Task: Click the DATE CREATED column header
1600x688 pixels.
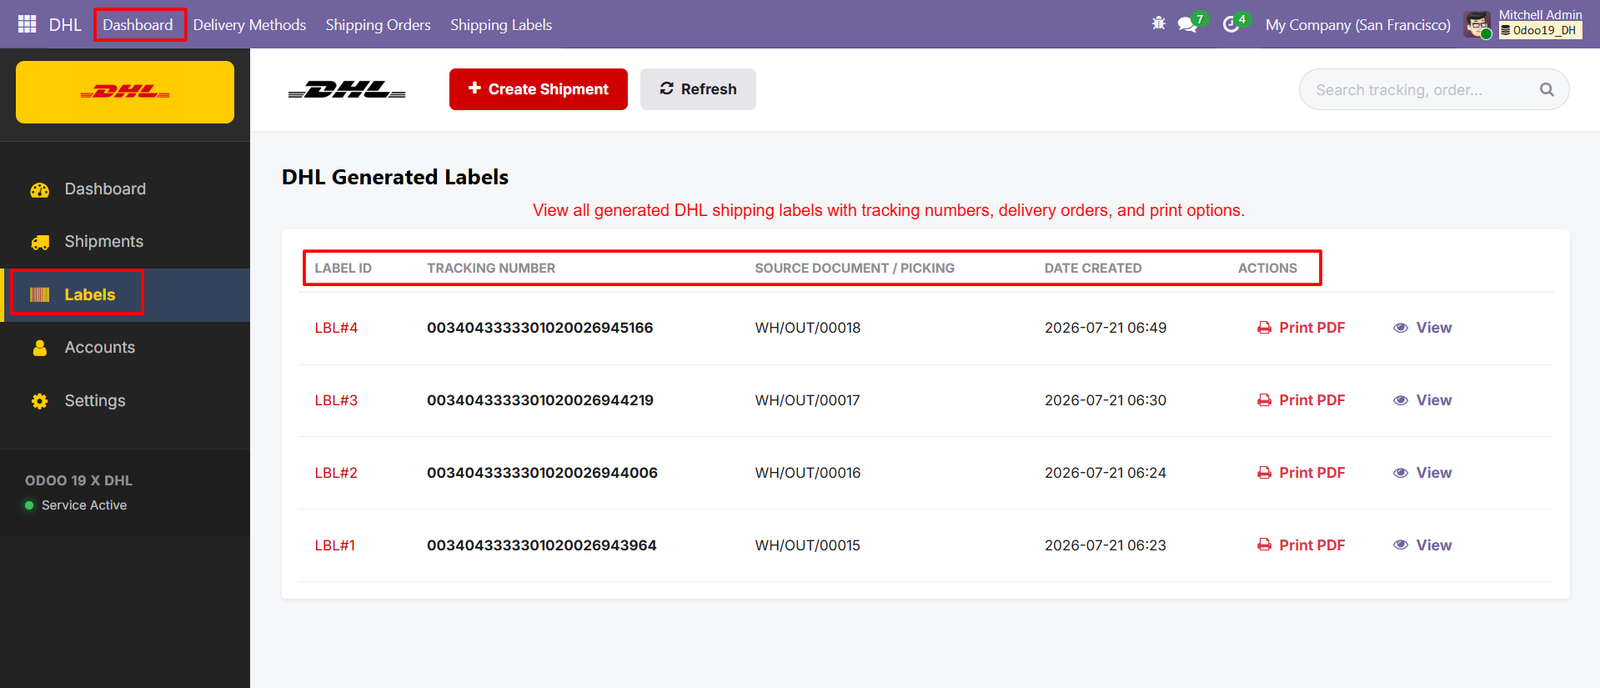Action: [1093, 268]
